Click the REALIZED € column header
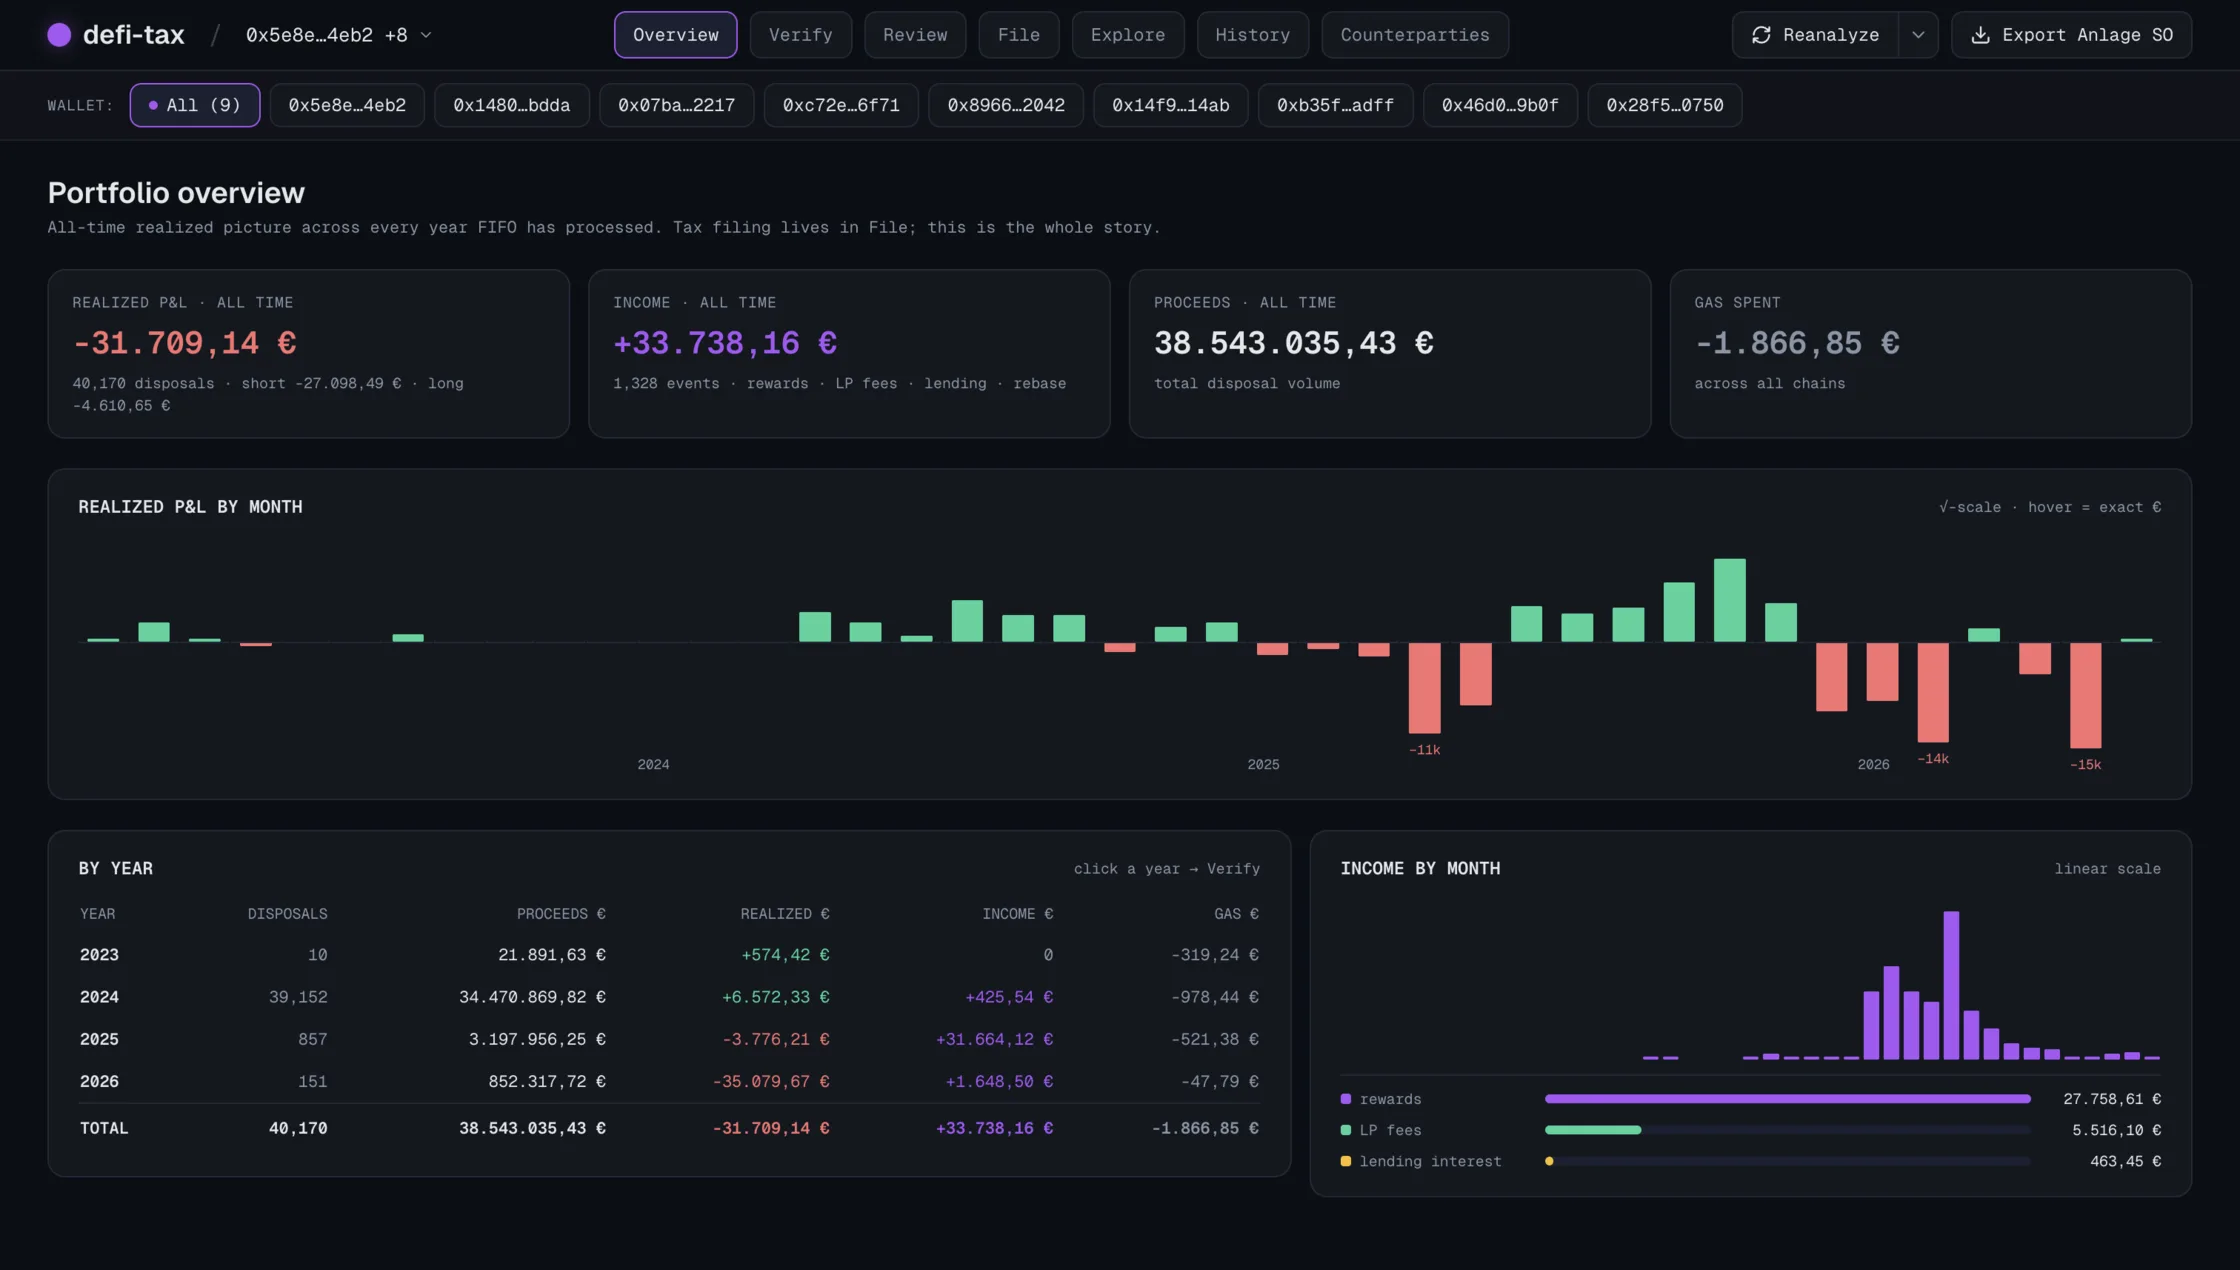Screen dimensions: 2240x1270 785,914
